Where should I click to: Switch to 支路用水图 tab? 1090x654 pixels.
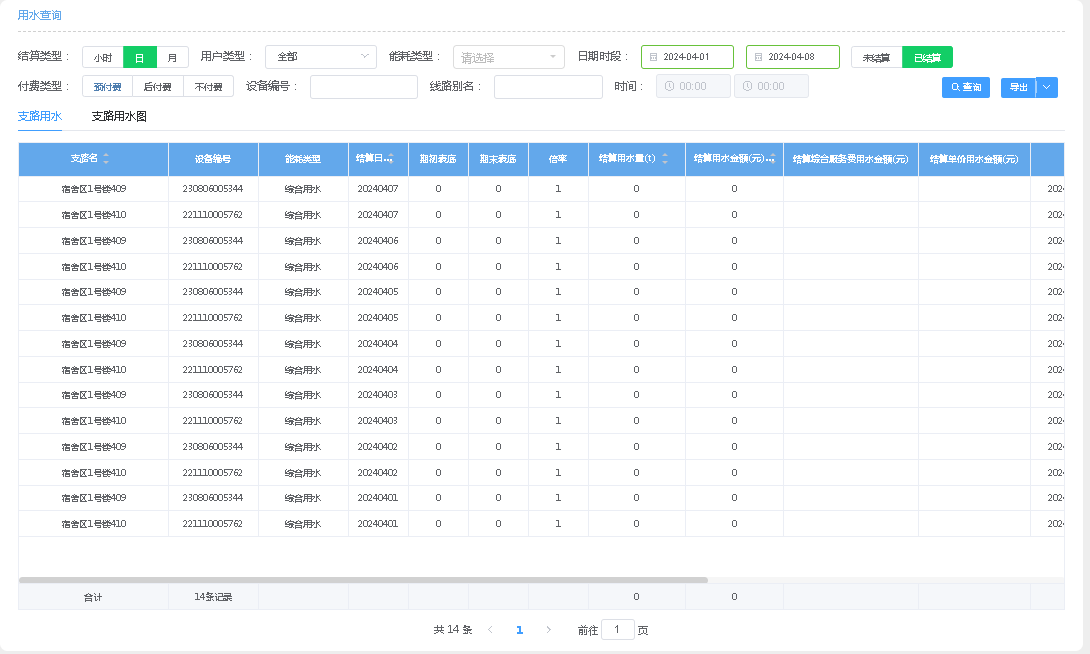click(119, 117)
